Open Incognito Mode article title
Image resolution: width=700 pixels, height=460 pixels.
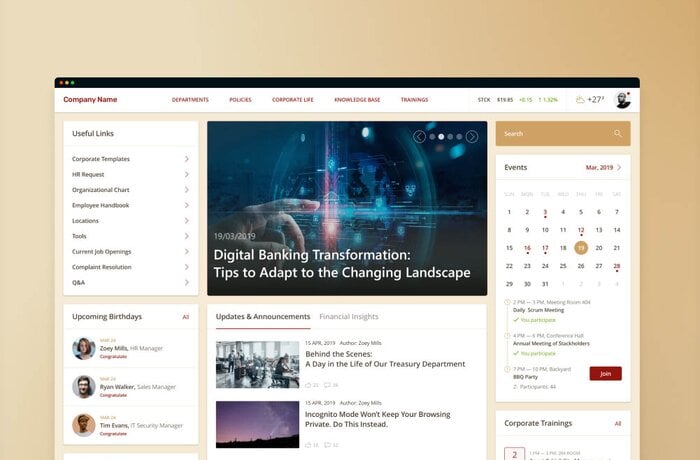coord(378,419)
